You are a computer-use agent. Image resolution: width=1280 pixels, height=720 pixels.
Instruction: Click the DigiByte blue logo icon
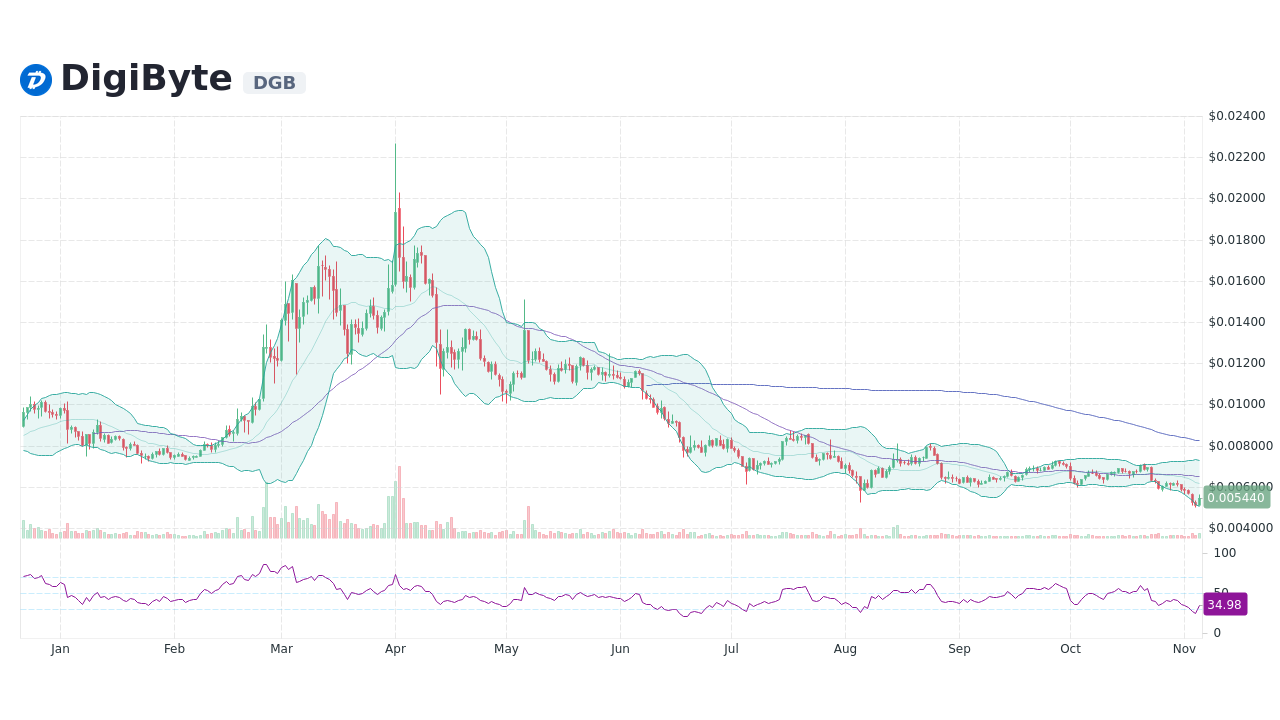(x=36, y=80)
